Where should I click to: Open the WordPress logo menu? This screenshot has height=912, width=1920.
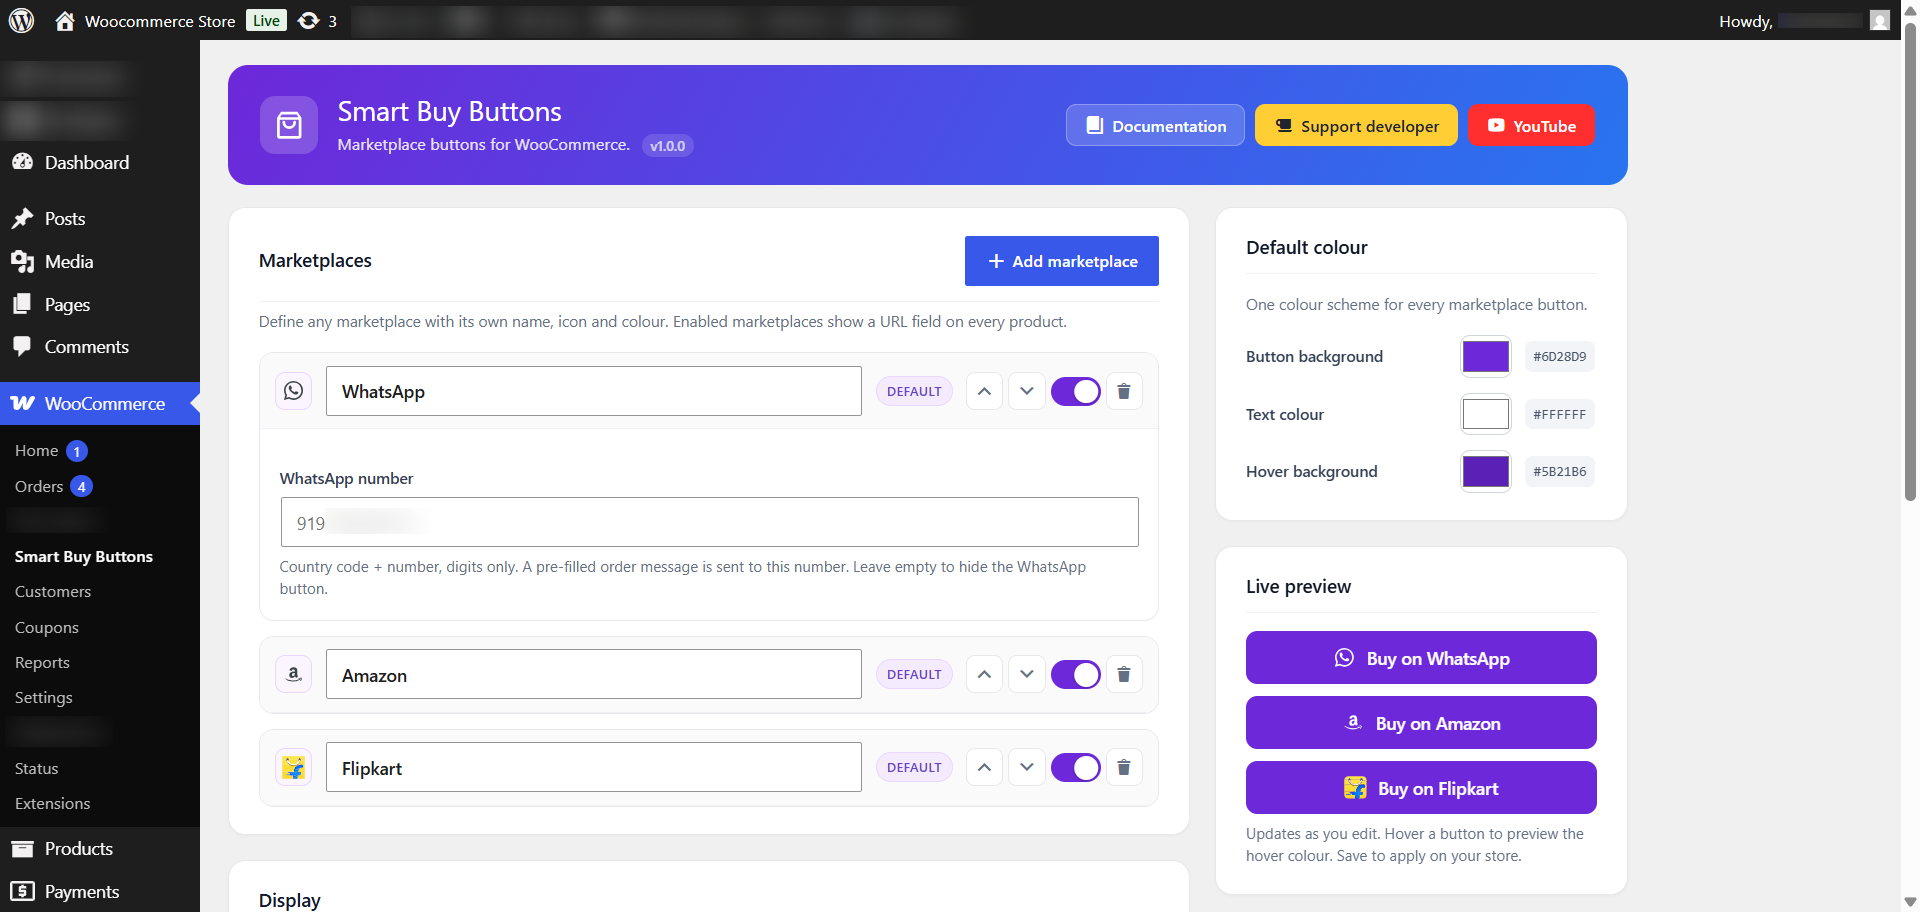coord(21,20)
